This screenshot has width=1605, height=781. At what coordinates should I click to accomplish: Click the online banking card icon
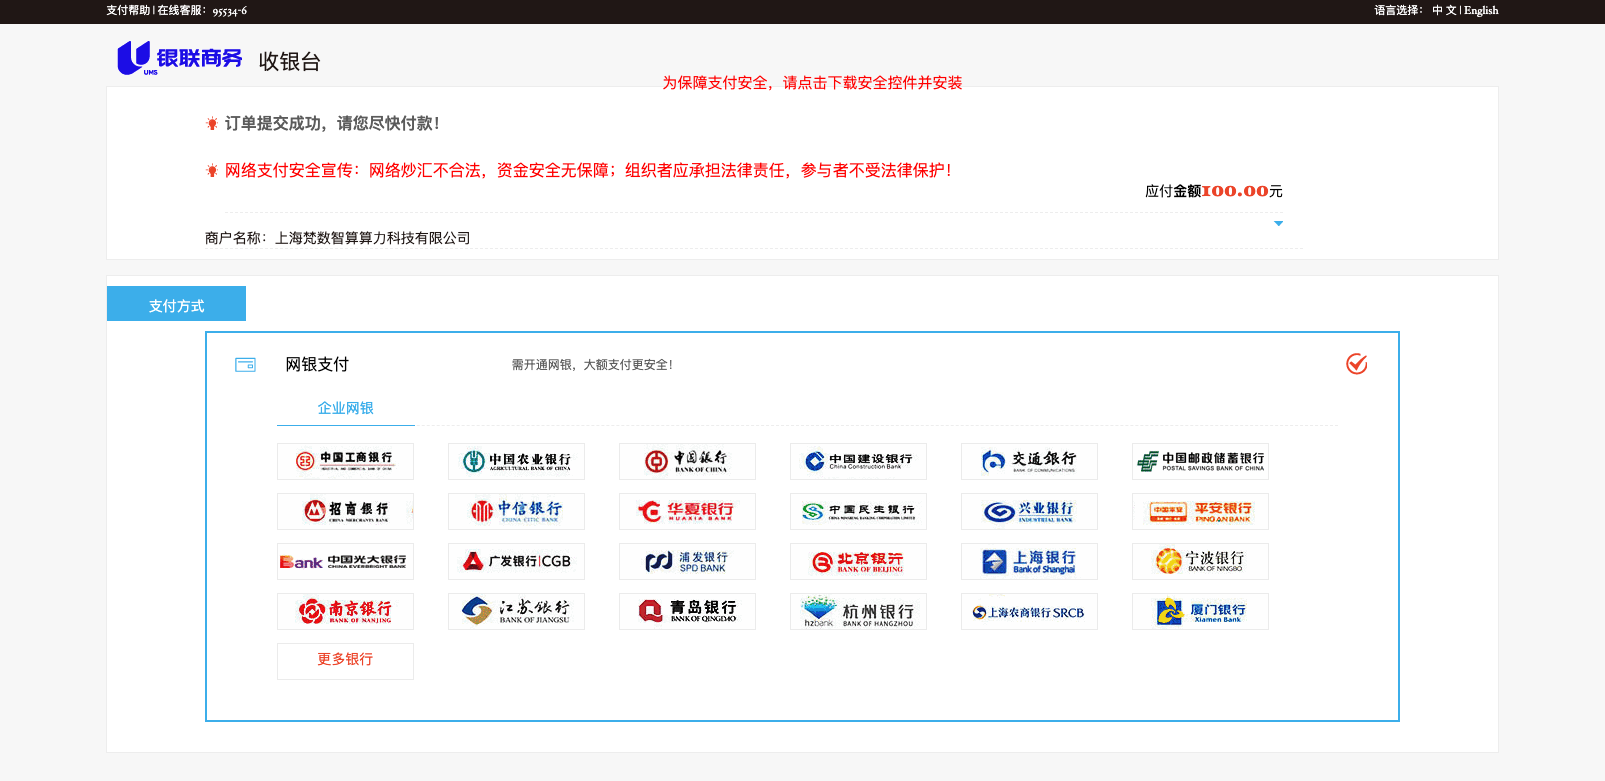(x=245, y=365)
